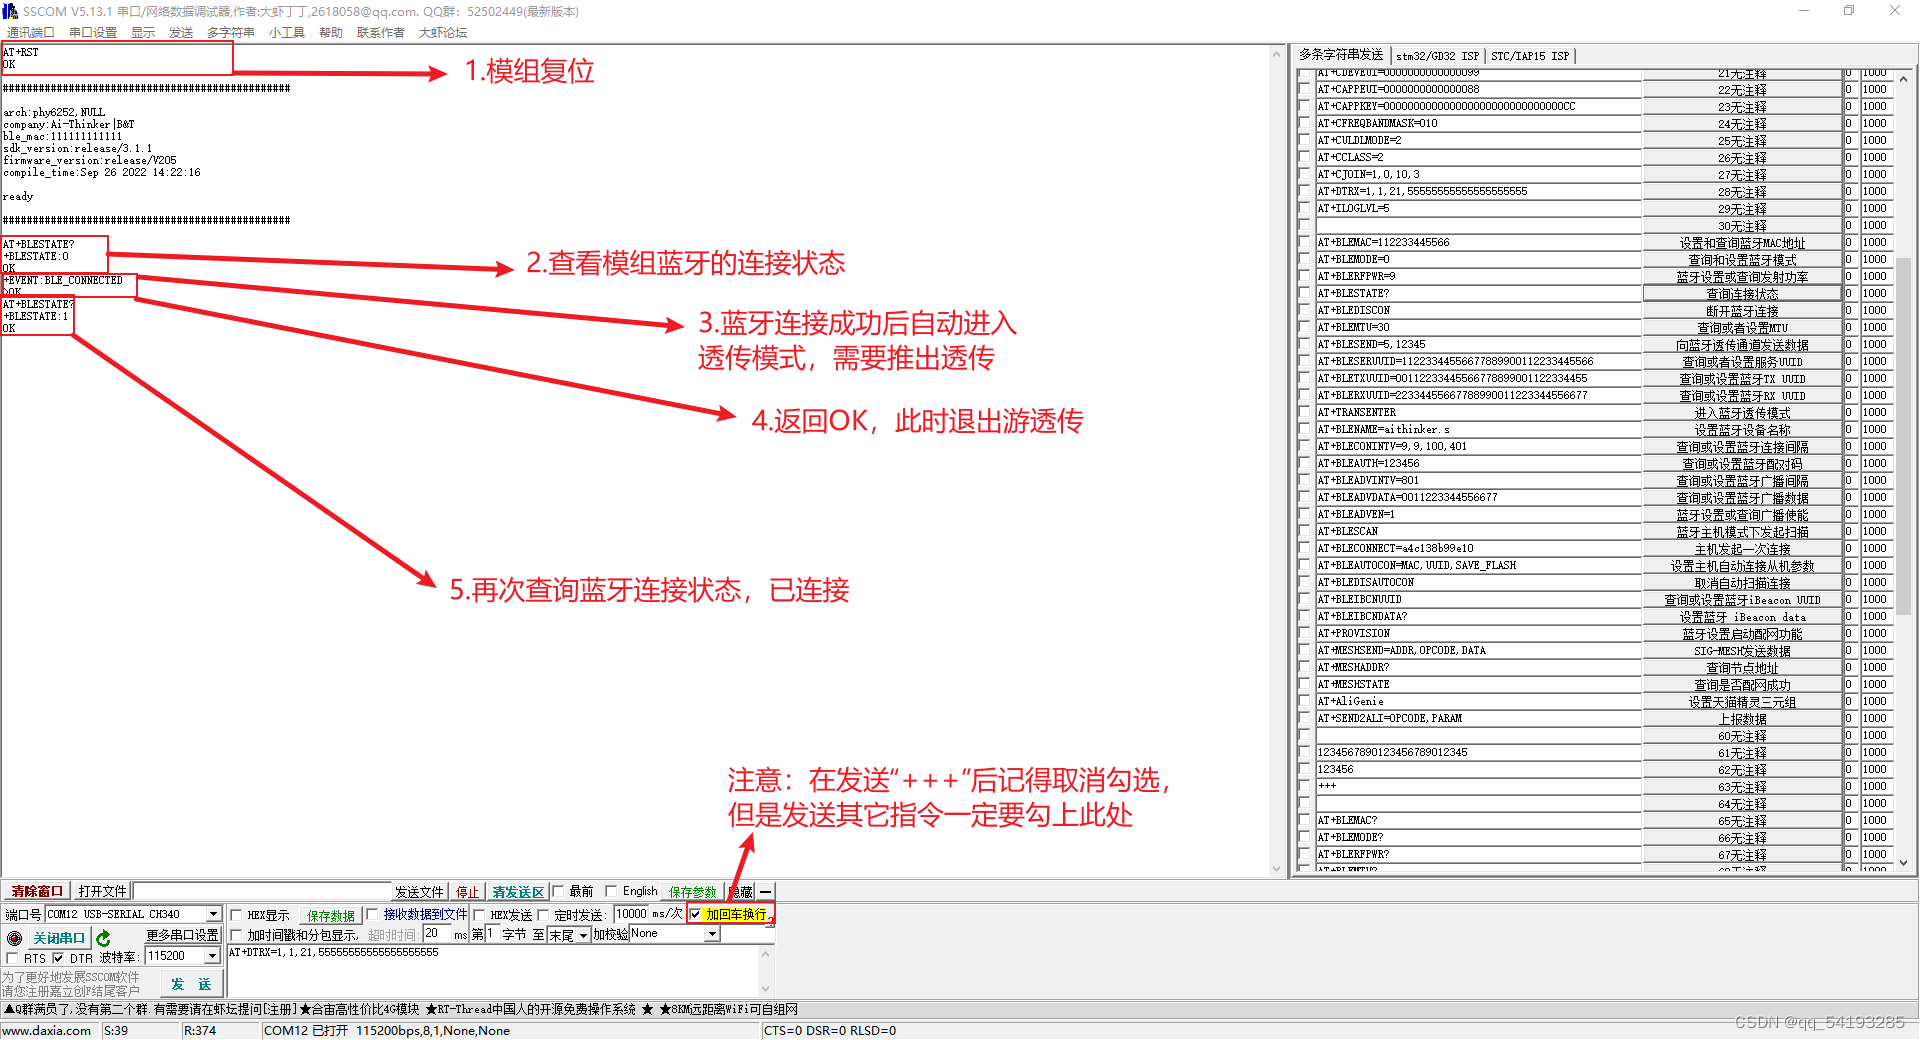Switch to the STC/IAP15 ISP tab
The height and width of the screenshot is (1040, 1920).
tap(1530, 56)
